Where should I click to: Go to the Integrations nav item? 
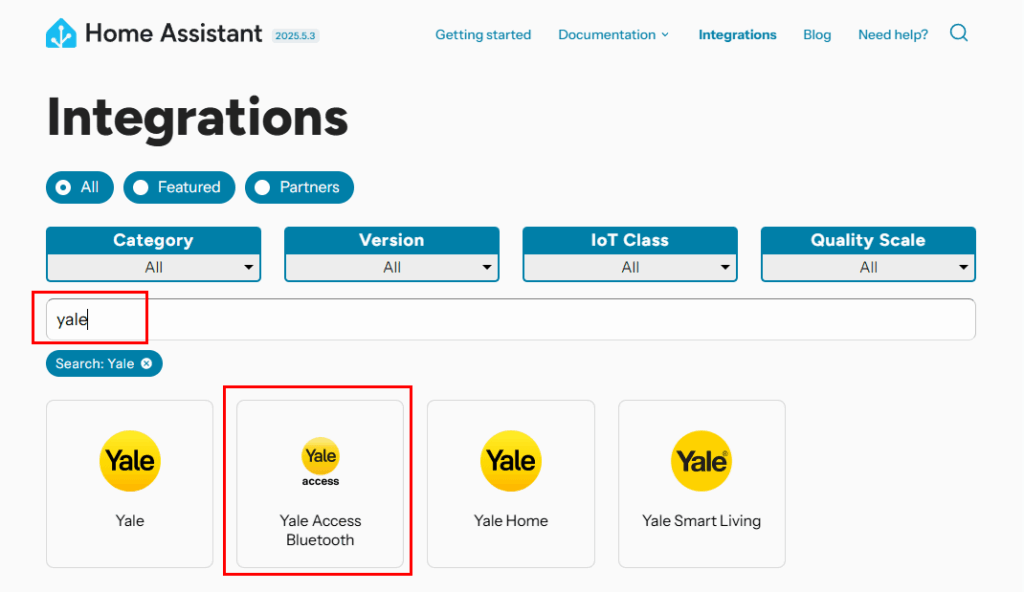tap(737, 35)
